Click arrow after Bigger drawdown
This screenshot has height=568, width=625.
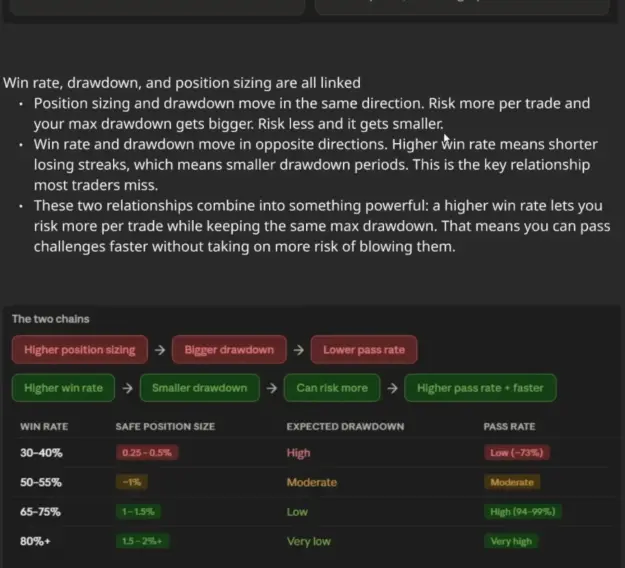[299, 350]
